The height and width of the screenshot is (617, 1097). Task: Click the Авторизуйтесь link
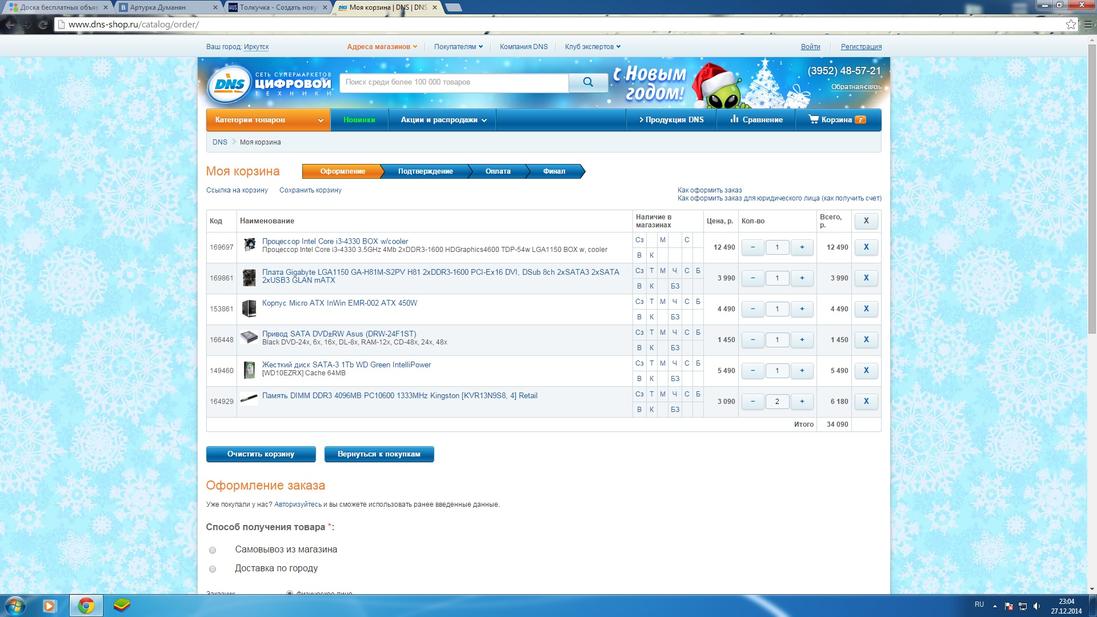(x=298, y=504)
